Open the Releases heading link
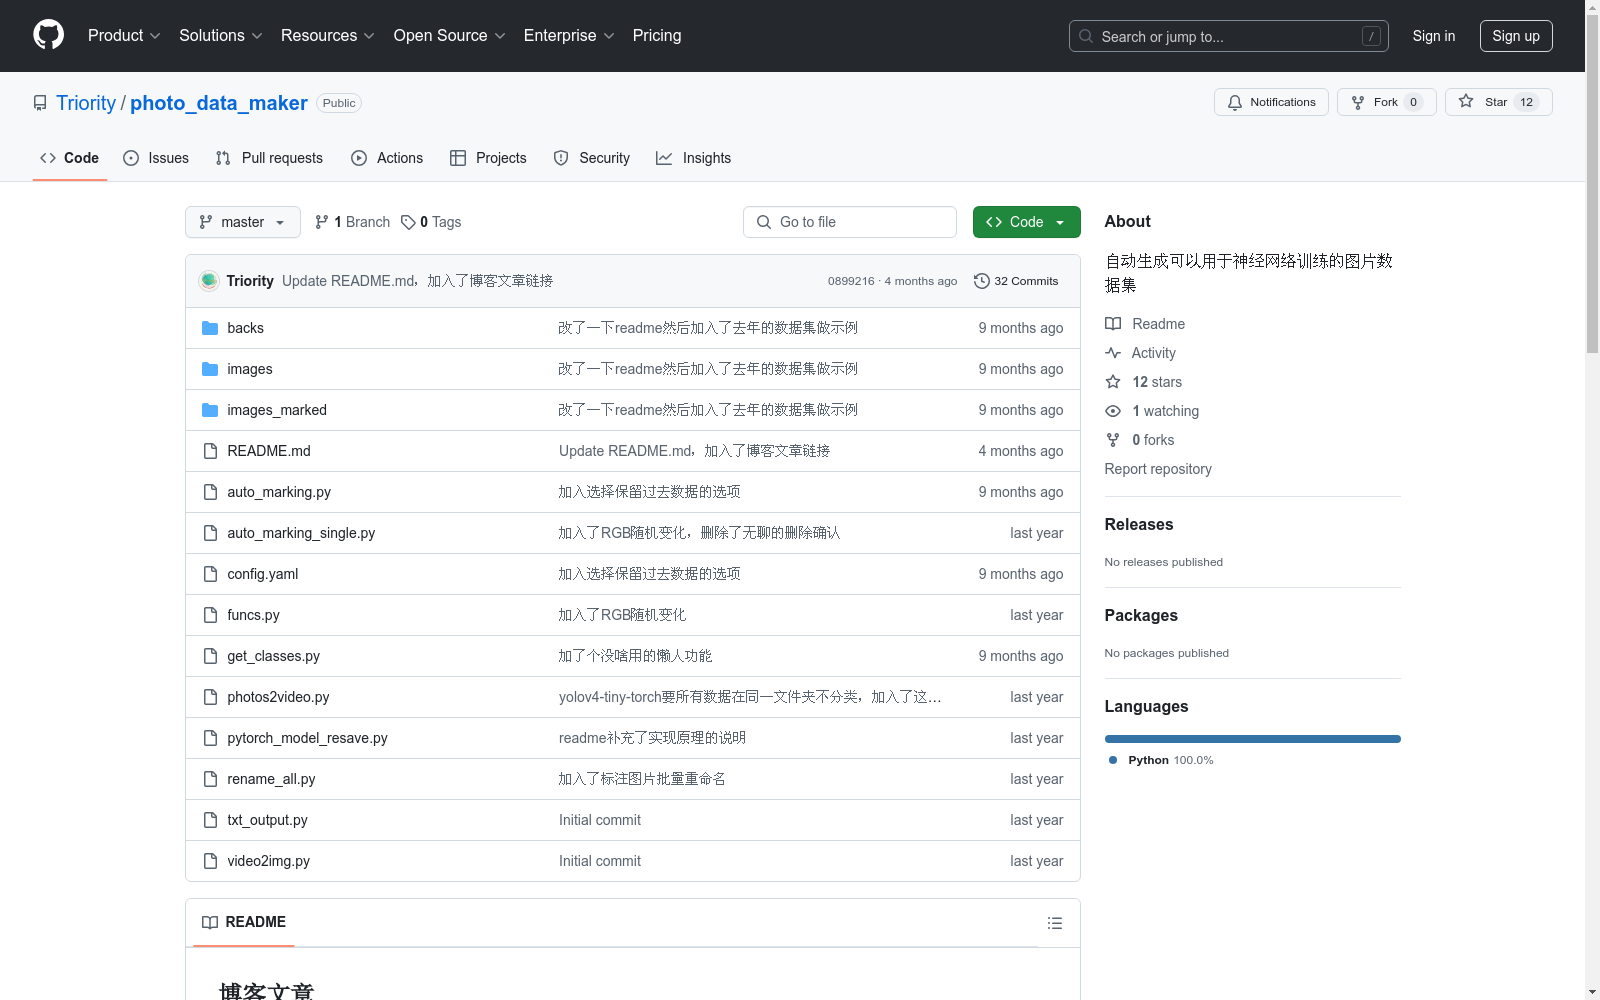1600x1000 pixels. coord(1139,524)
